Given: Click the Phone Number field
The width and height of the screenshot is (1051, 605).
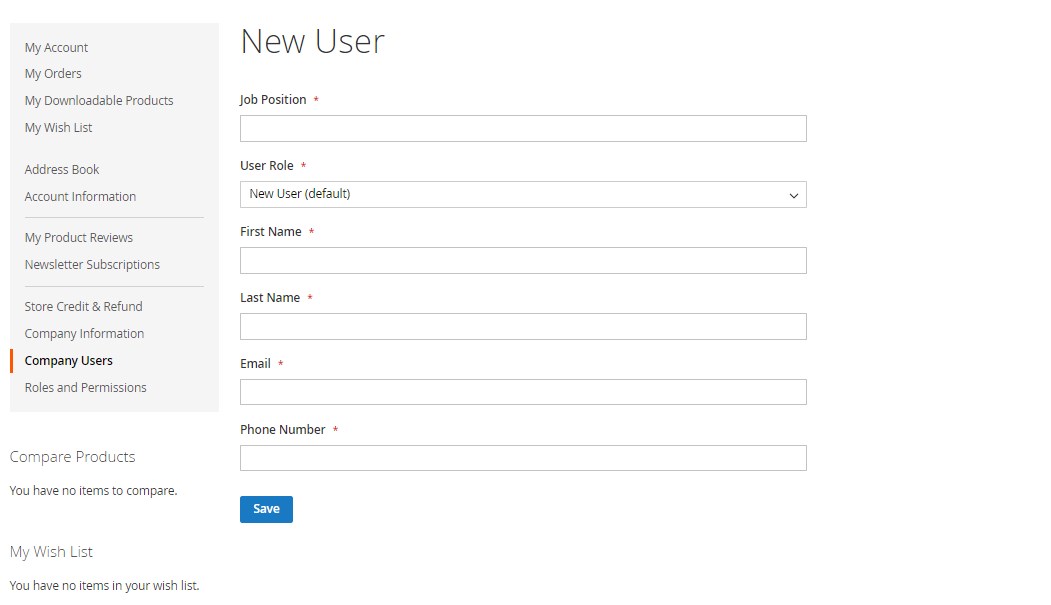Looking at the screenshot, I should (522, 458).
